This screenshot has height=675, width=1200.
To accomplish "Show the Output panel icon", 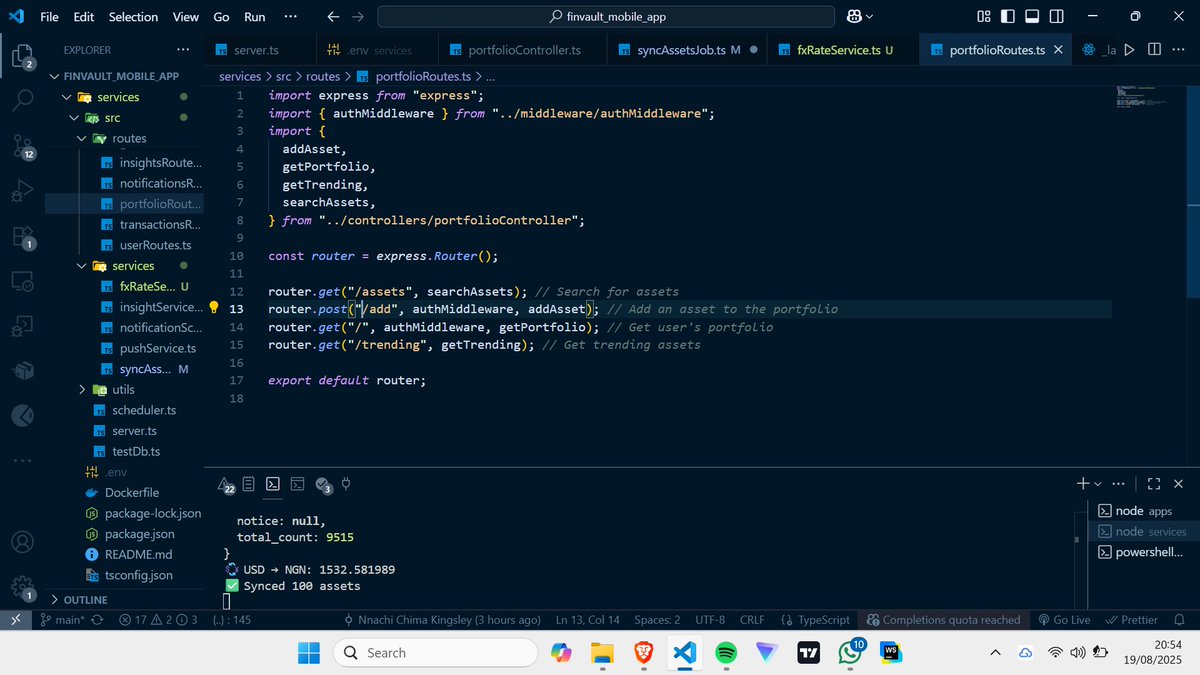I will tap(248, 484).
